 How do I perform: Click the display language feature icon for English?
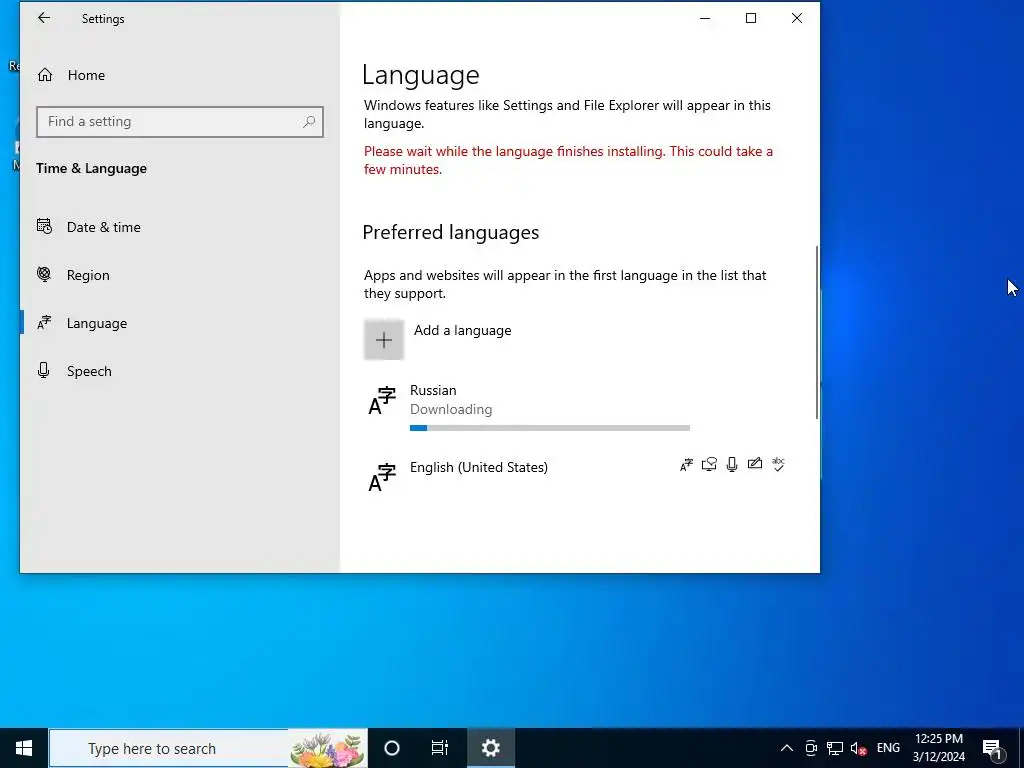point(686,464)
